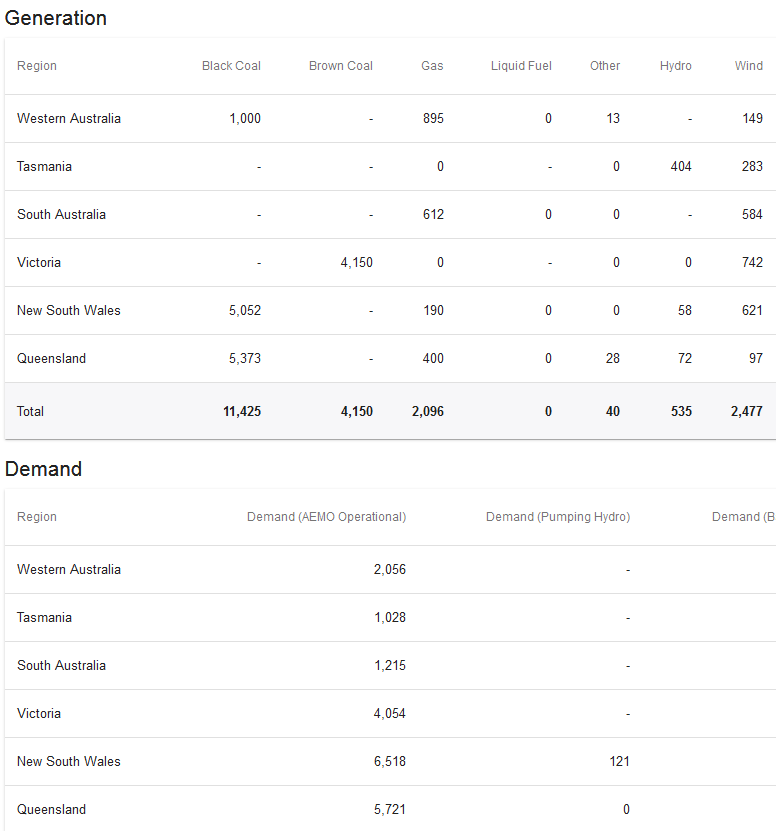The height and width of the screenshot is (831, 776).
Task: Click the Wind column header
Action: click(x=749, y=66)
